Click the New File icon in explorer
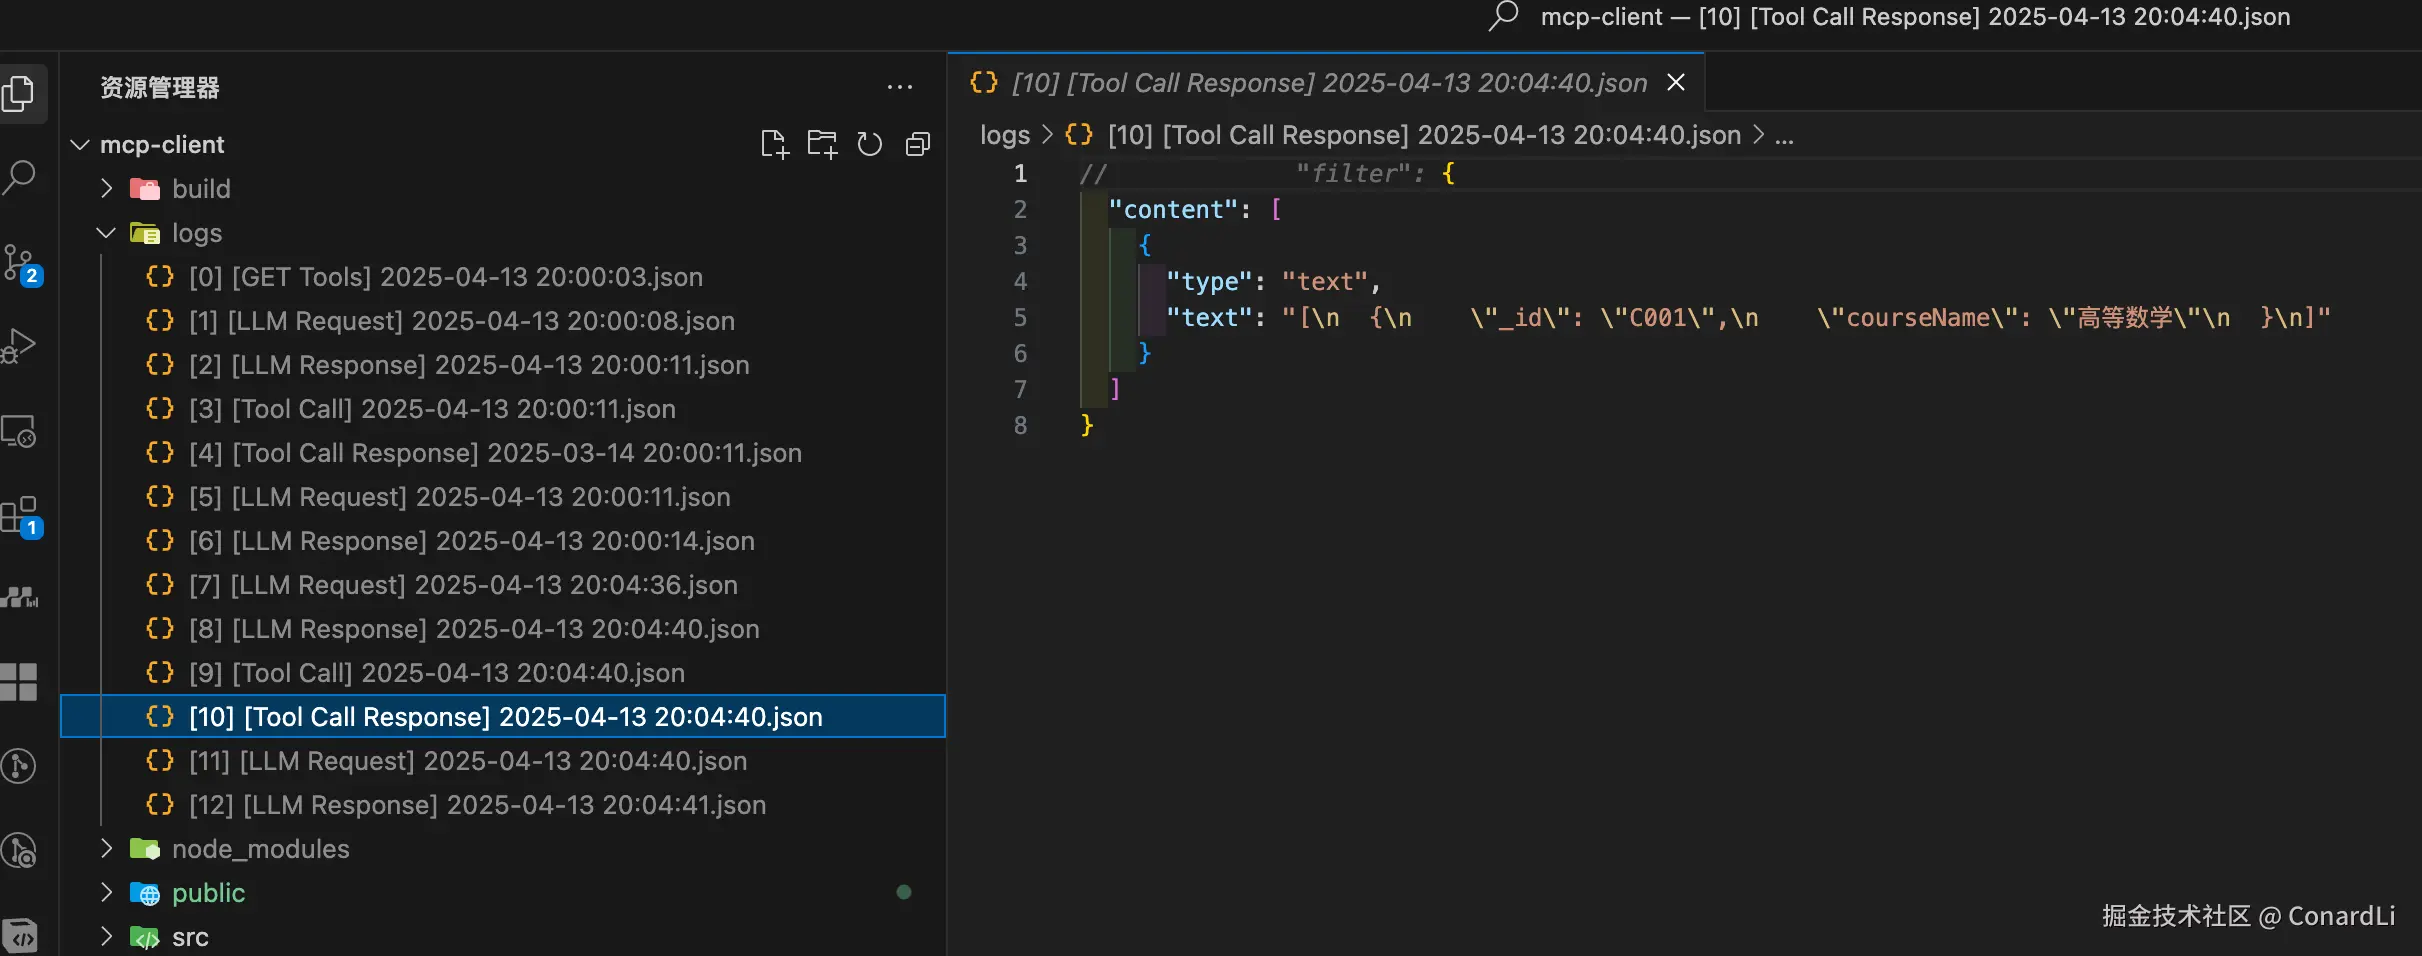This screenshot has width=2422, height=956. pos(774,144)
